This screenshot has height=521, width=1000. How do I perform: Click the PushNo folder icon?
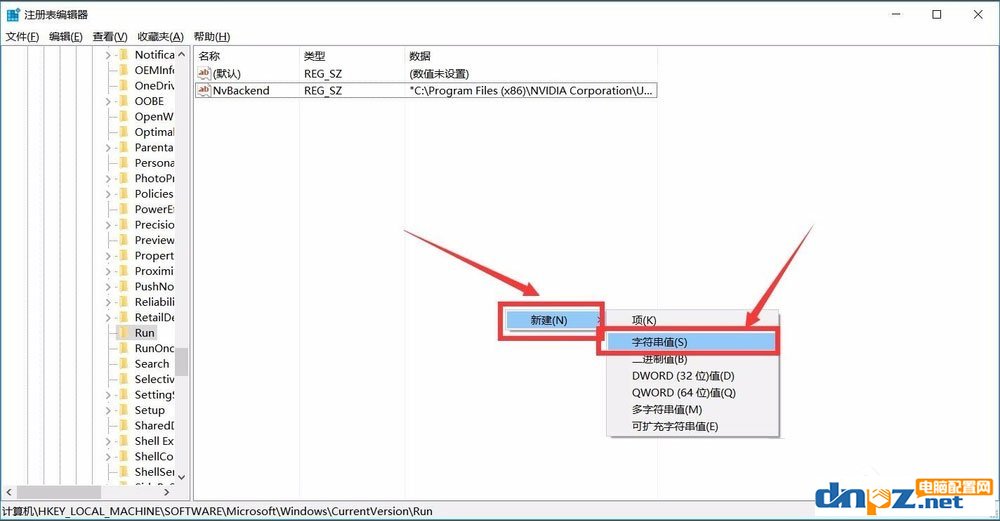124,286
